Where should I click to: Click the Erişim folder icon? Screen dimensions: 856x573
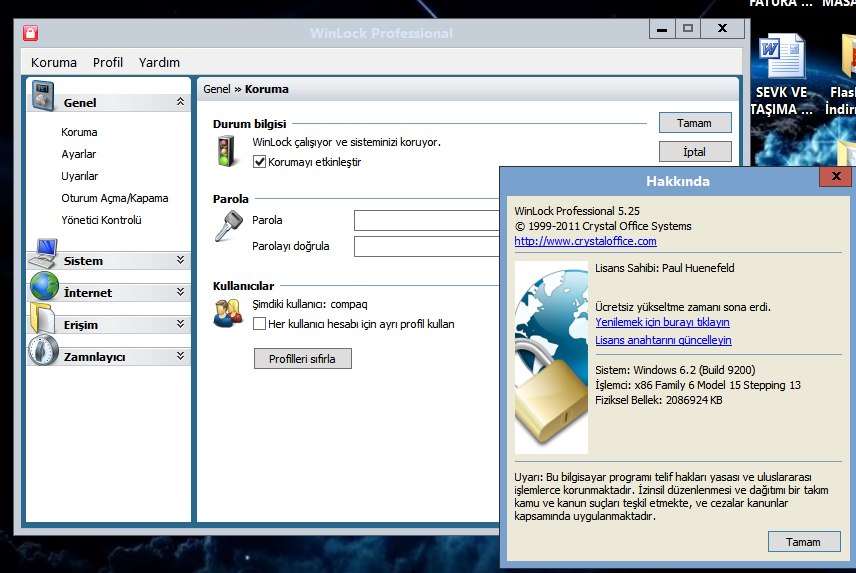[43, 318]
